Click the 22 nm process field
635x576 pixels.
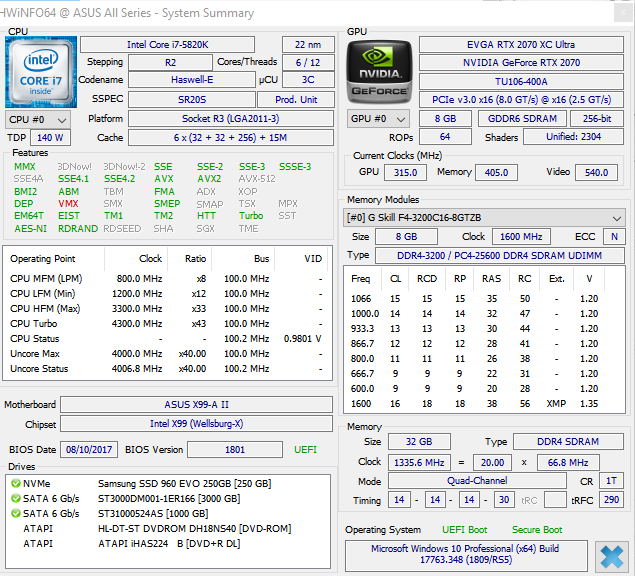pos(308,45)
